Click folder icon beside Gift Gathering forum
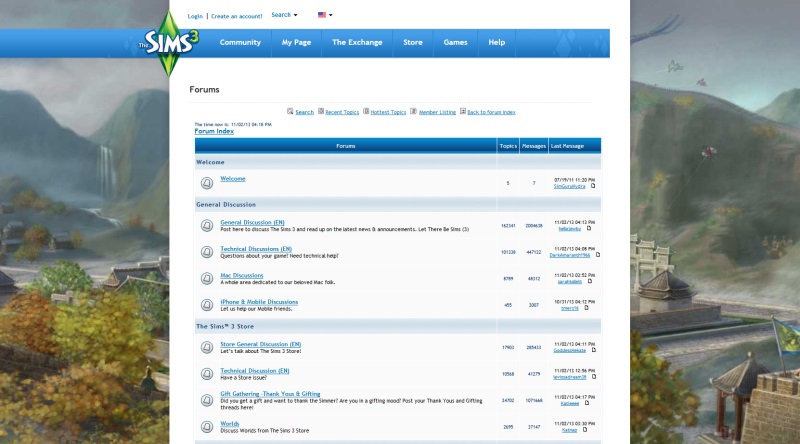The image size is (800, 444). [x=207, y=400]
